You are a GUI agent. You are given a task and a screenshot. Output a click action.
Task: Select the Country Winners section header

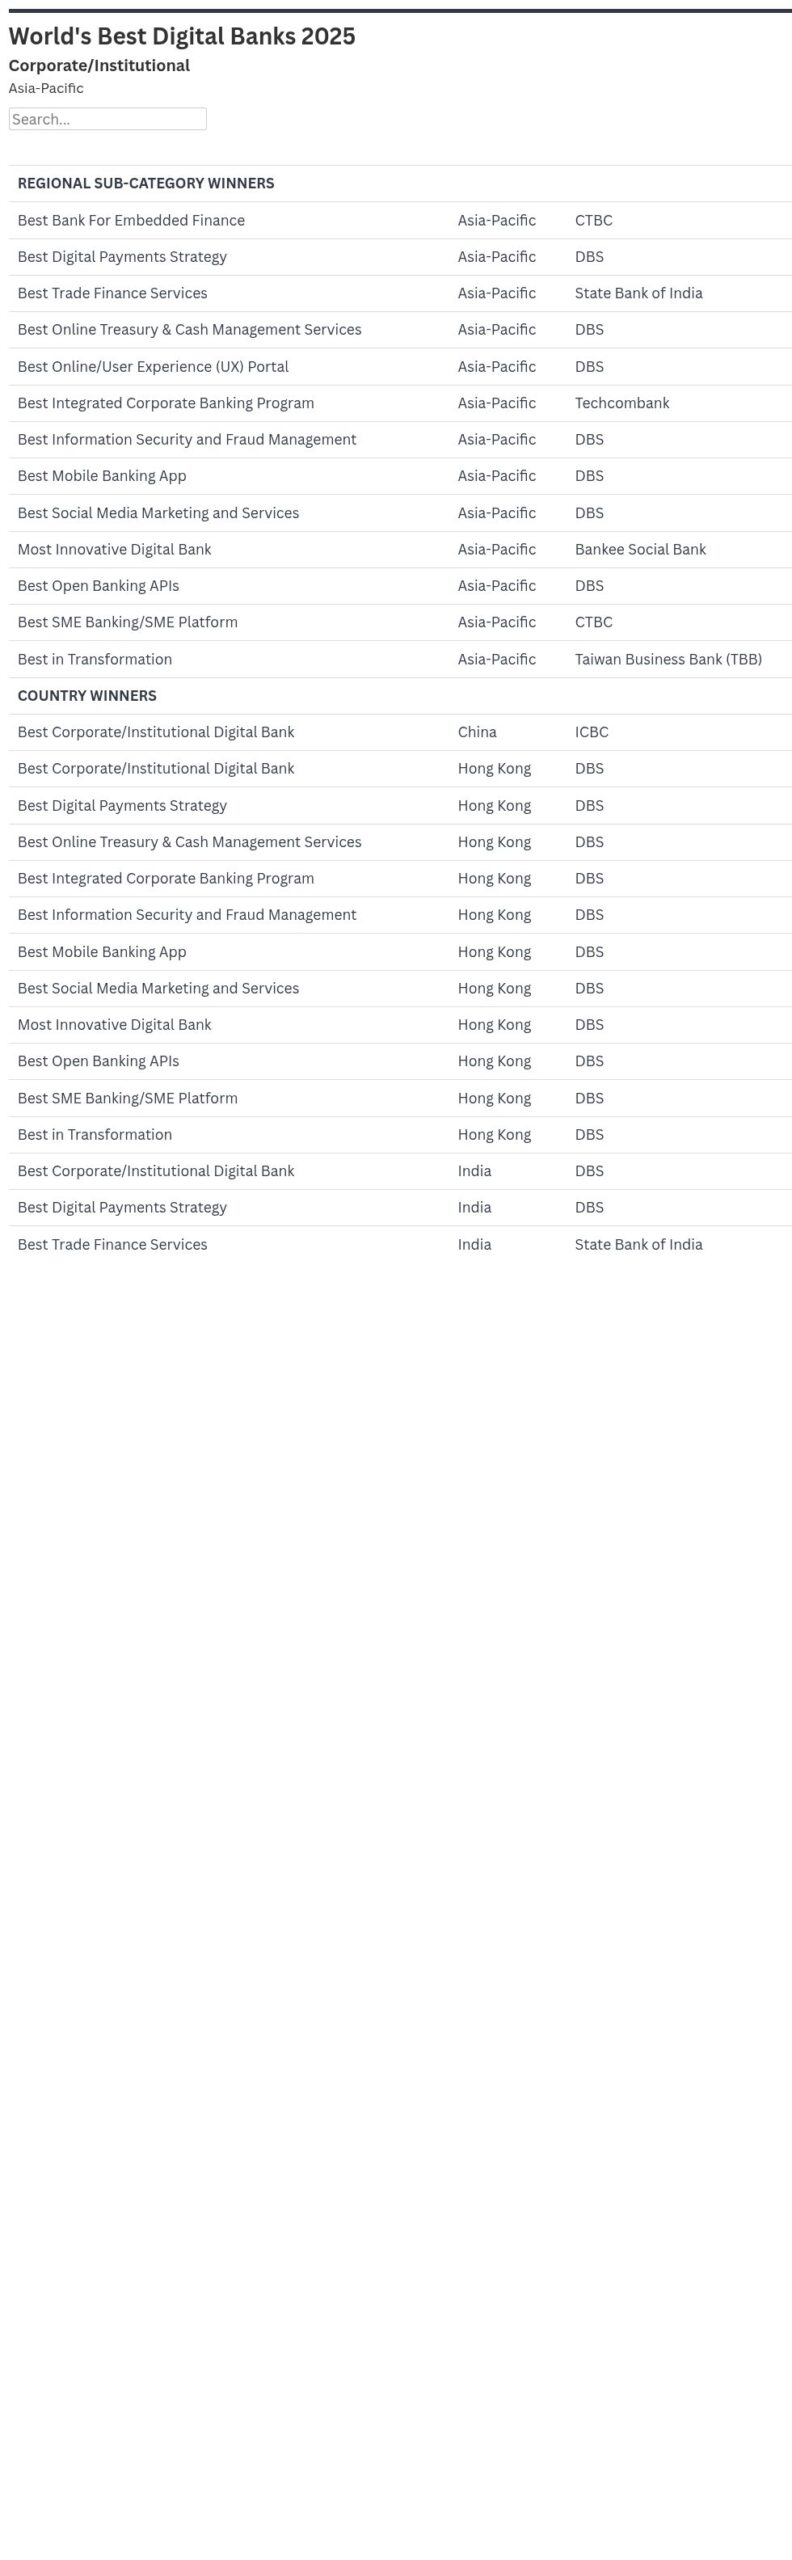[x=87, y=696]
